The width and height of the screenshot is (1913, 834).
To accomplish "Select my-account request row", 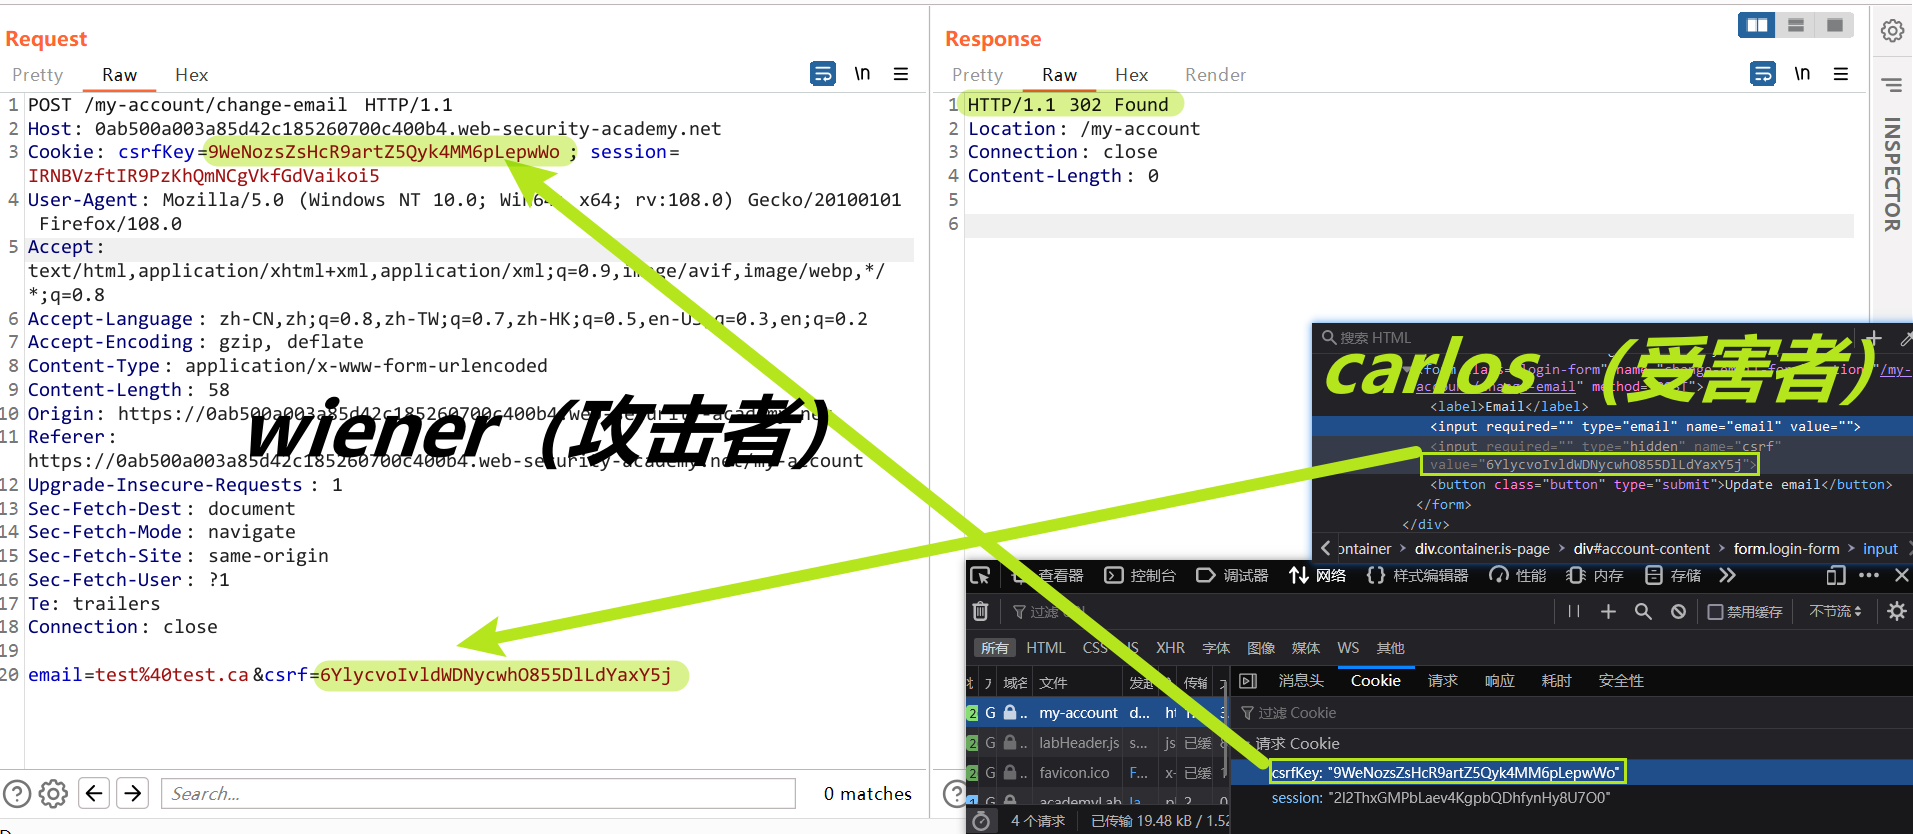I will 1078,713.
